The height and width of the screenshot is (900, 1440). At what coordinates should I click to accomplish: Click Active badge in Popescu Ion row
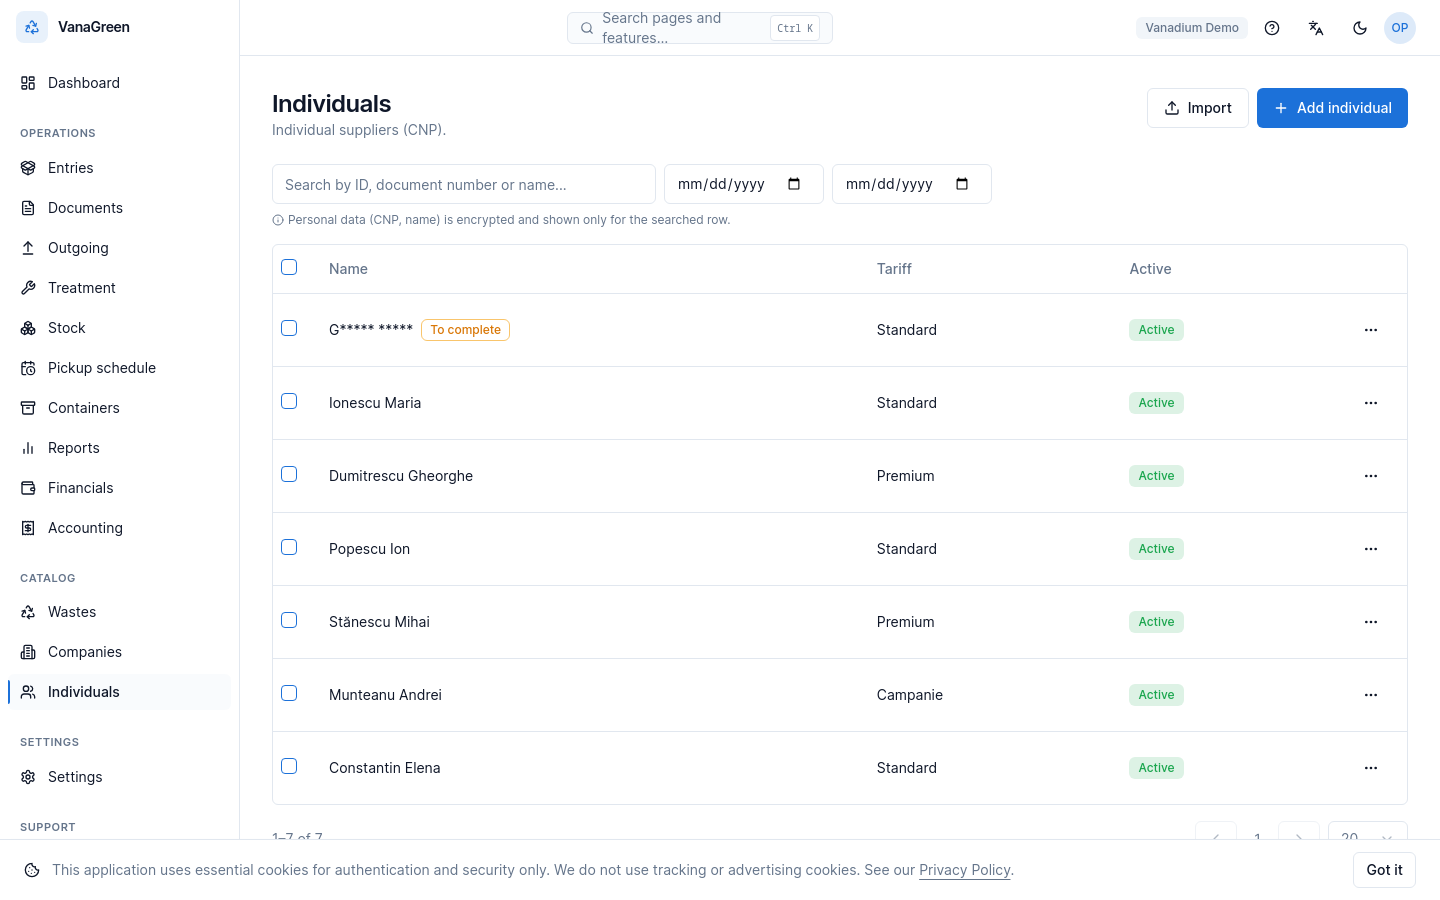point(1156,549)
